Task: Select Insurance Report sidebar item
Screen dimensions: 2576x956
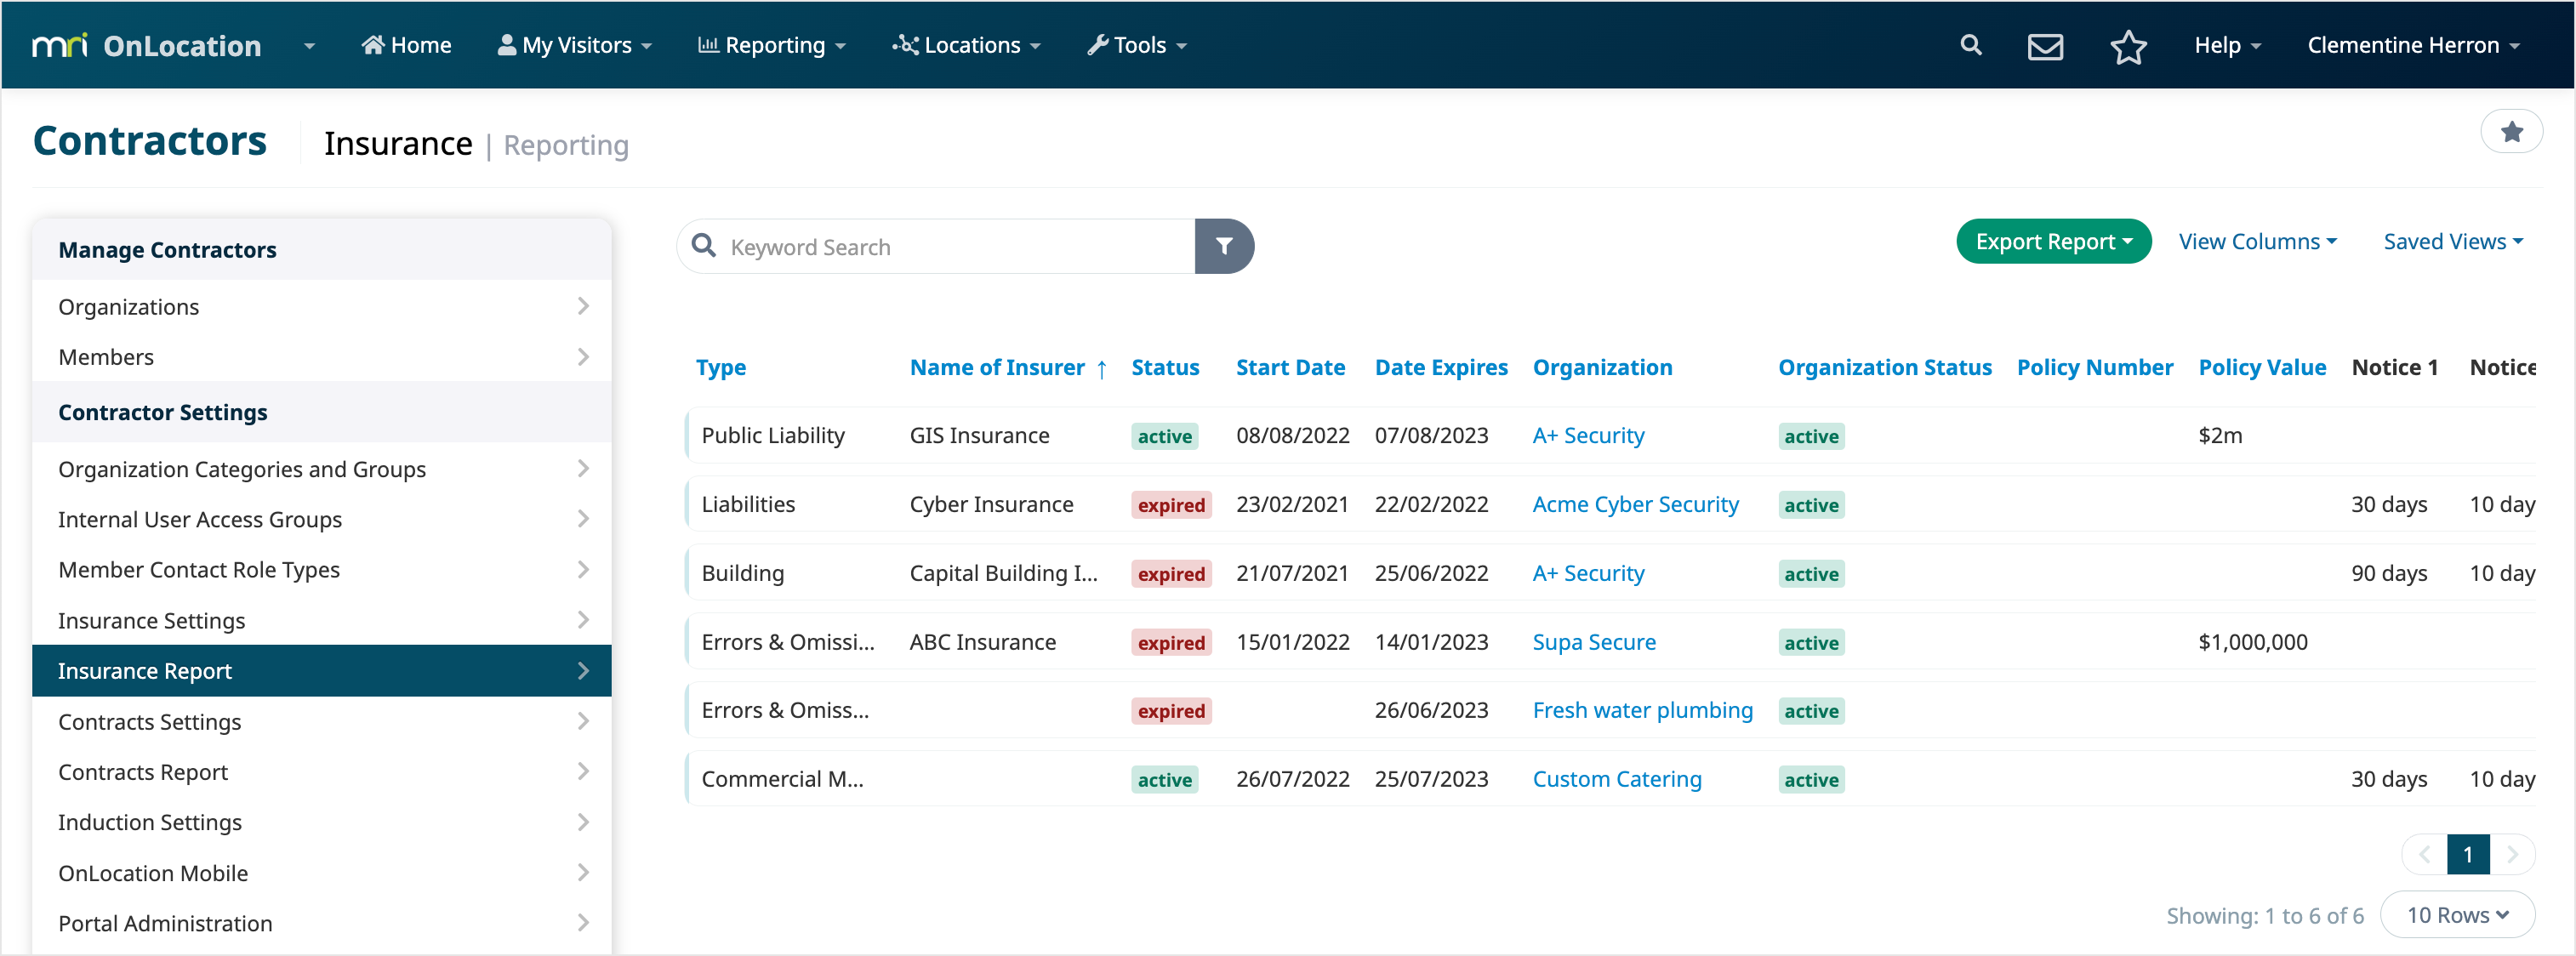Action: click(x=322, y=670)
